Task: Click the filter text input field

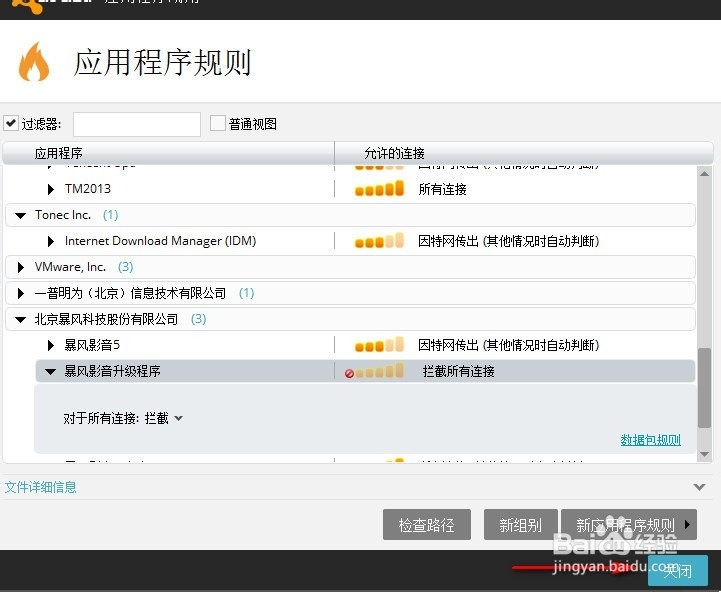Action: [137, 124]
